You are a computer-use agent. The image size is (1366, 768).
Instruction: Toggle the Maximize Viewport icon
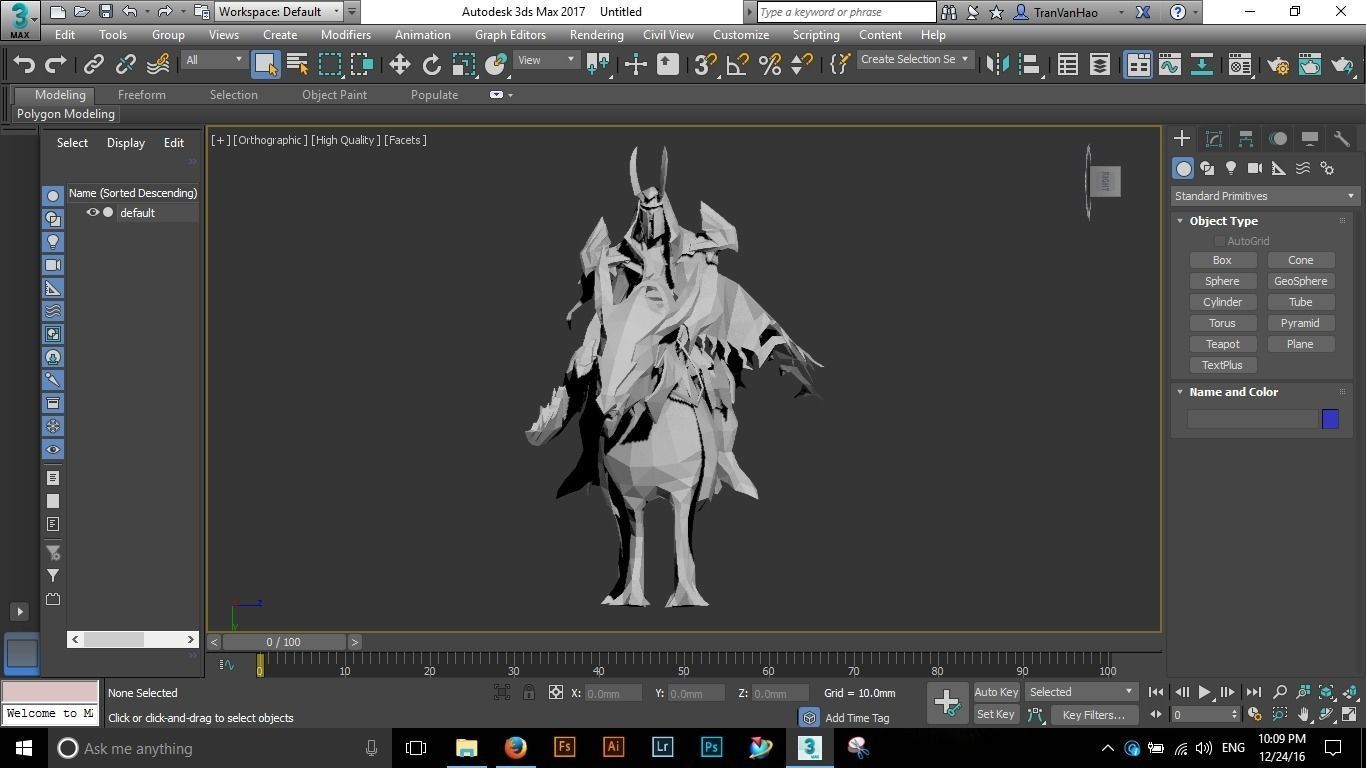pyautogui.click(x=1350, y=714)
